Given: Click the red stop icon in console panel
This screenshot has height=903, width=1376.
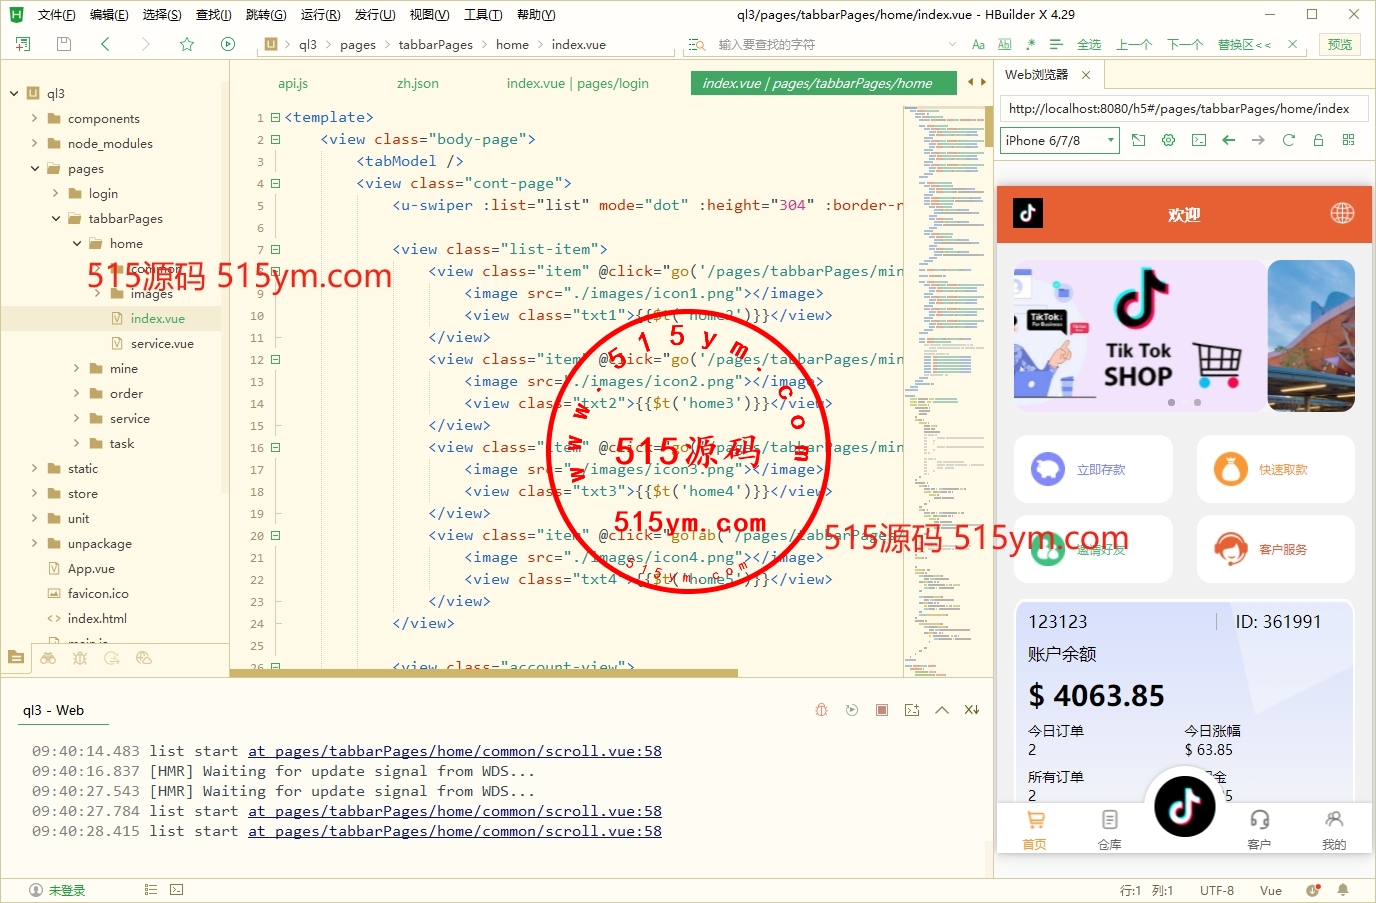Looking at the screenshot, I should point(882,710).
